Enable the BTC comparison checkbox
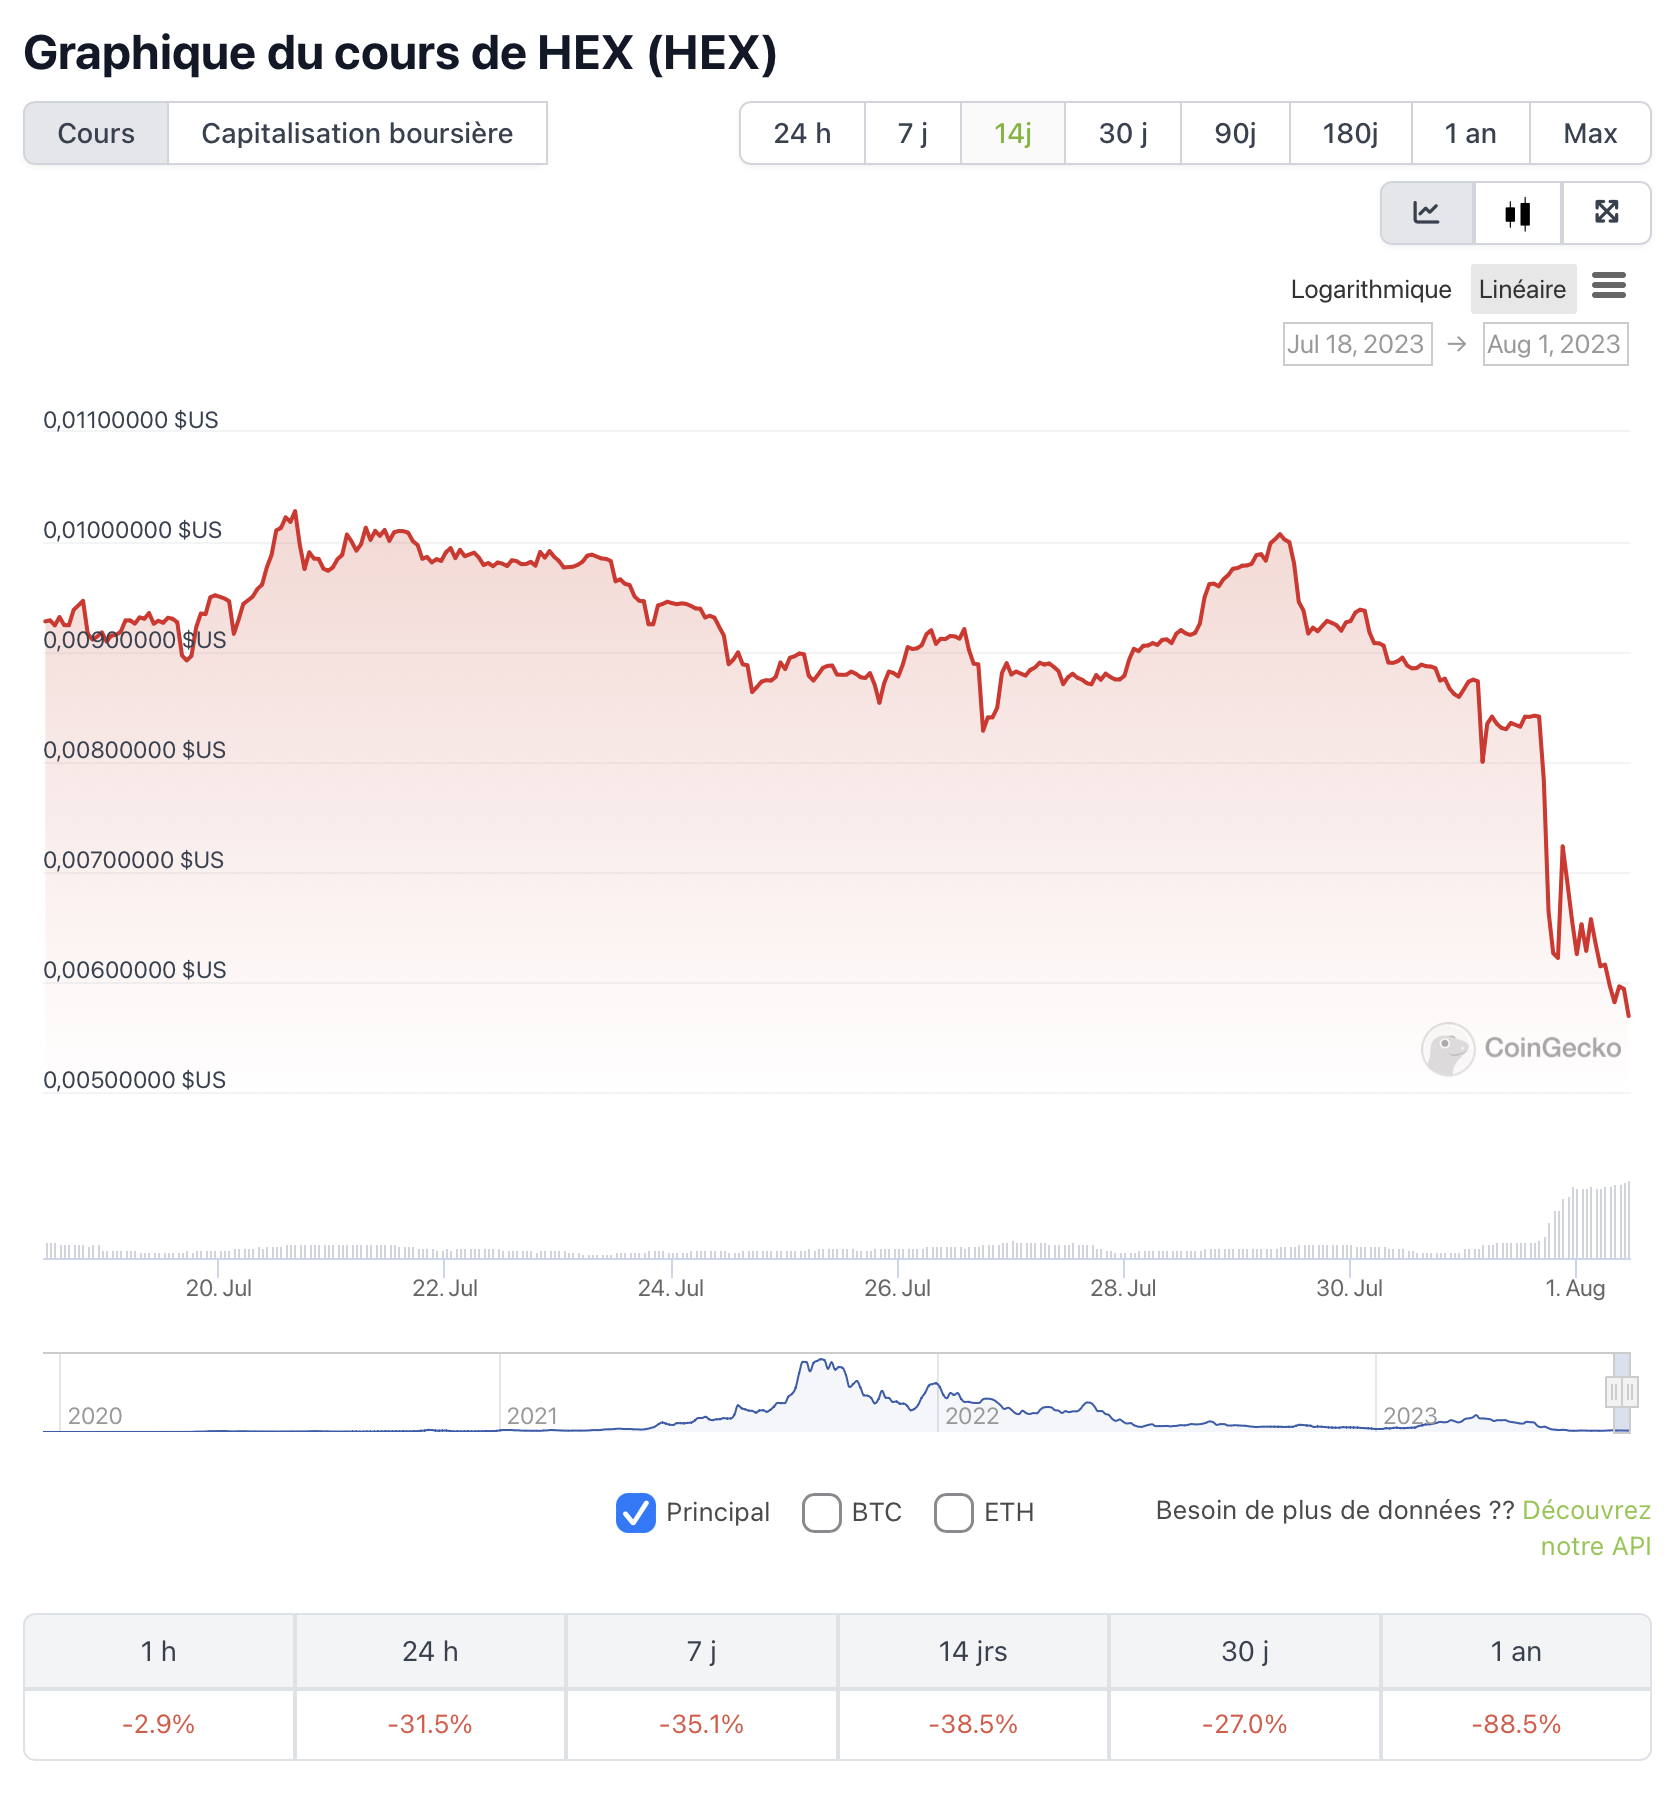This screenshot has width=1669, height=1793. [821, 1512]
